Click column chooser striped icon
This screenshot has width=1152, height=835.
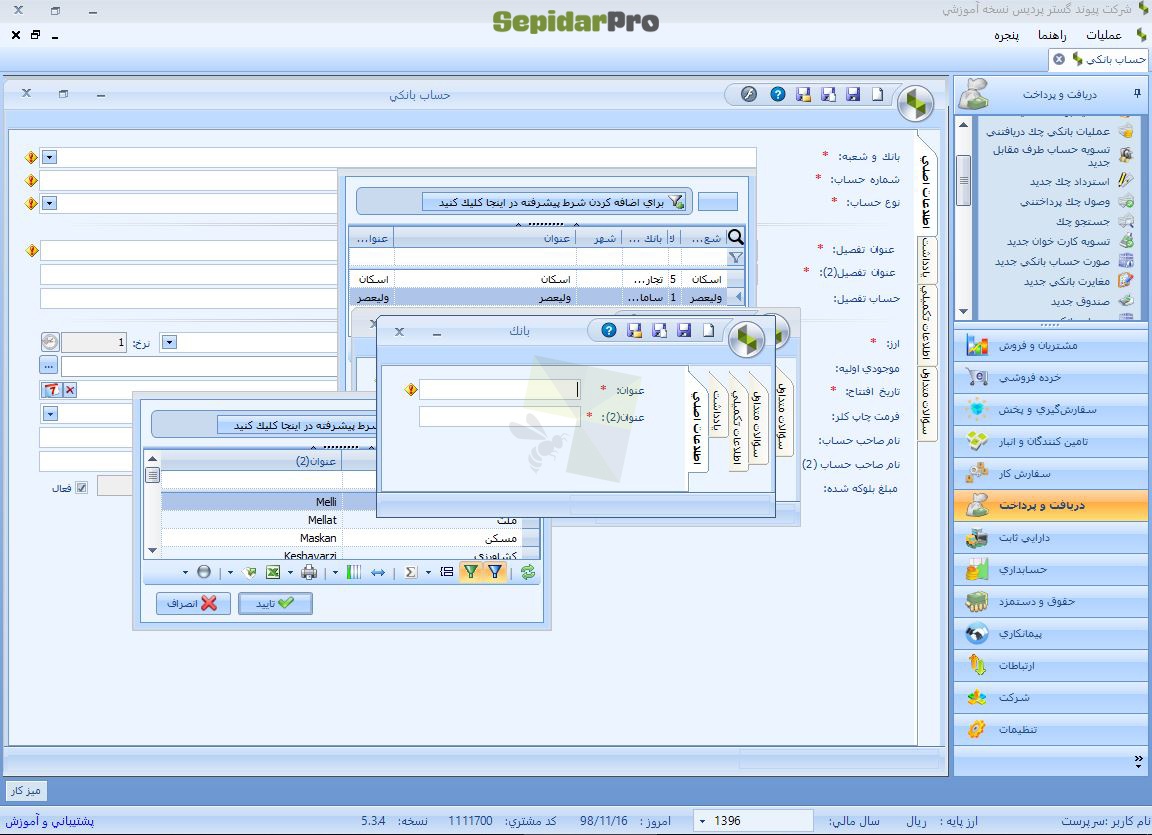(x=353, y=572)
